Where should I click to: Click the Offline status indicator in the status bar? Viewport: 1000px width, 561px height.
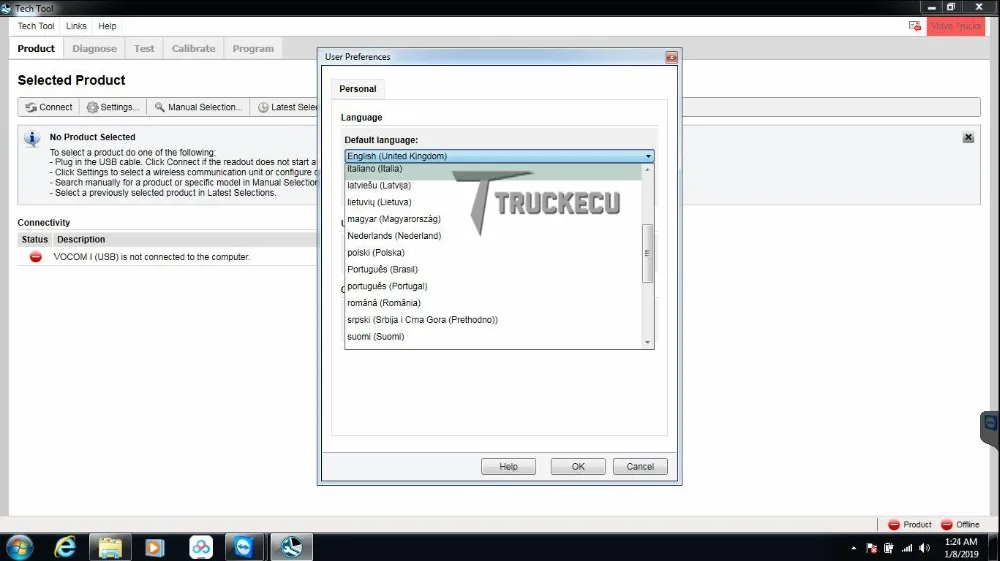pos(960,525)
